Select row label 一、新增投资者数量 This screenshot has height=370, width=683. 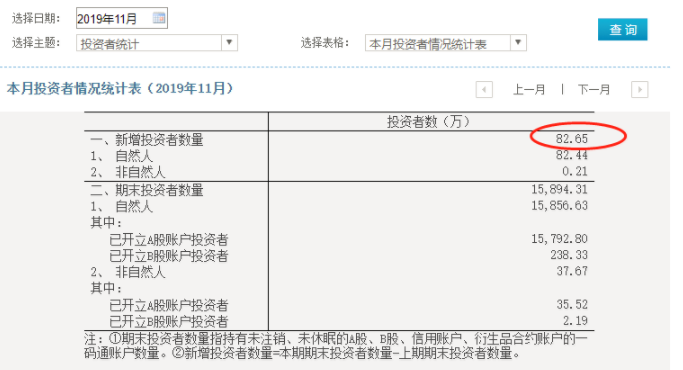[x=147, y=140]
